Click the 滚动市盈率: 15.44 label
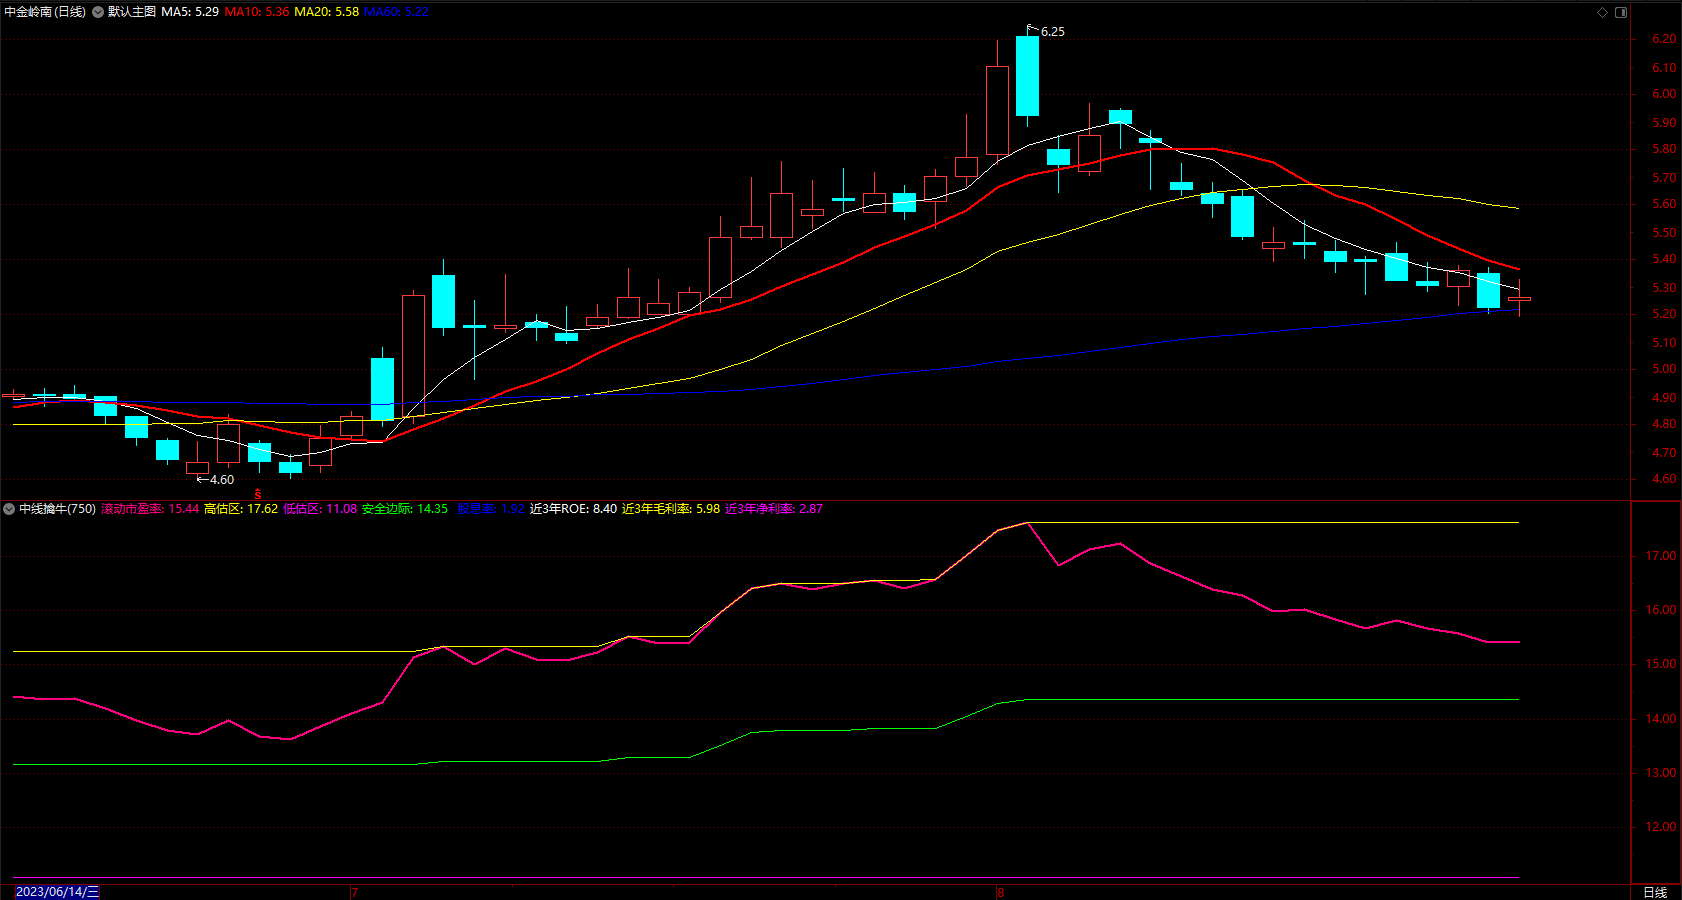 tap(150, 509)
